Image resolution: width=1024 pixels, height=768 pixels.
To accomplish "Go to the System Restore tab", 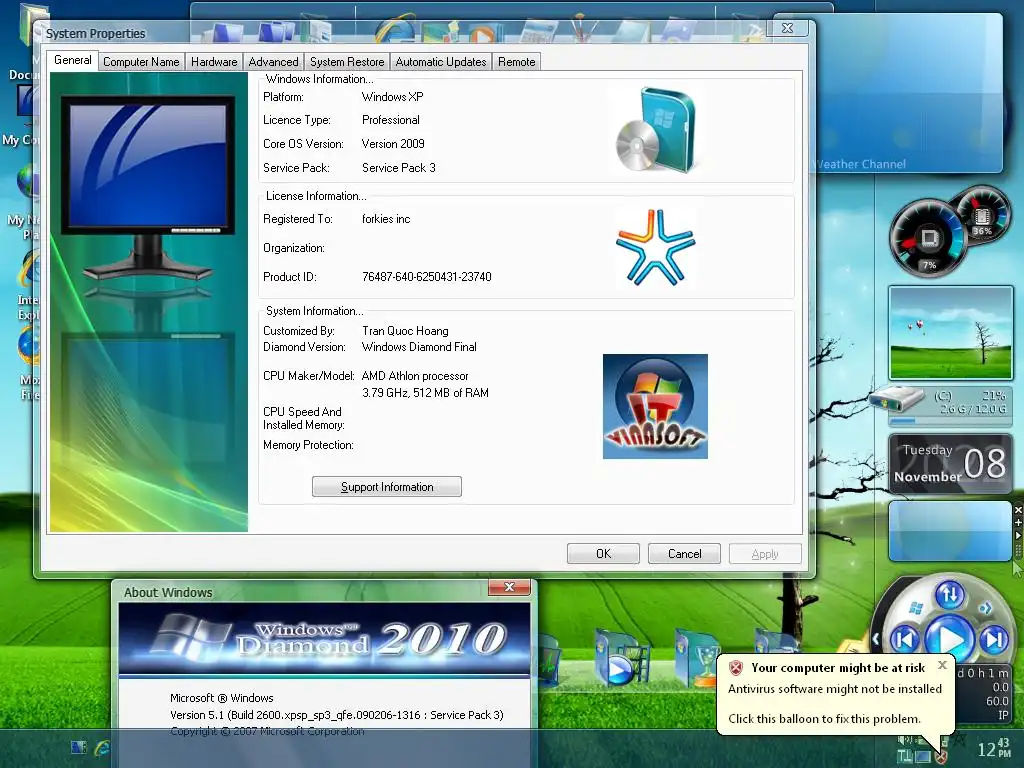I will coord(347,62).
